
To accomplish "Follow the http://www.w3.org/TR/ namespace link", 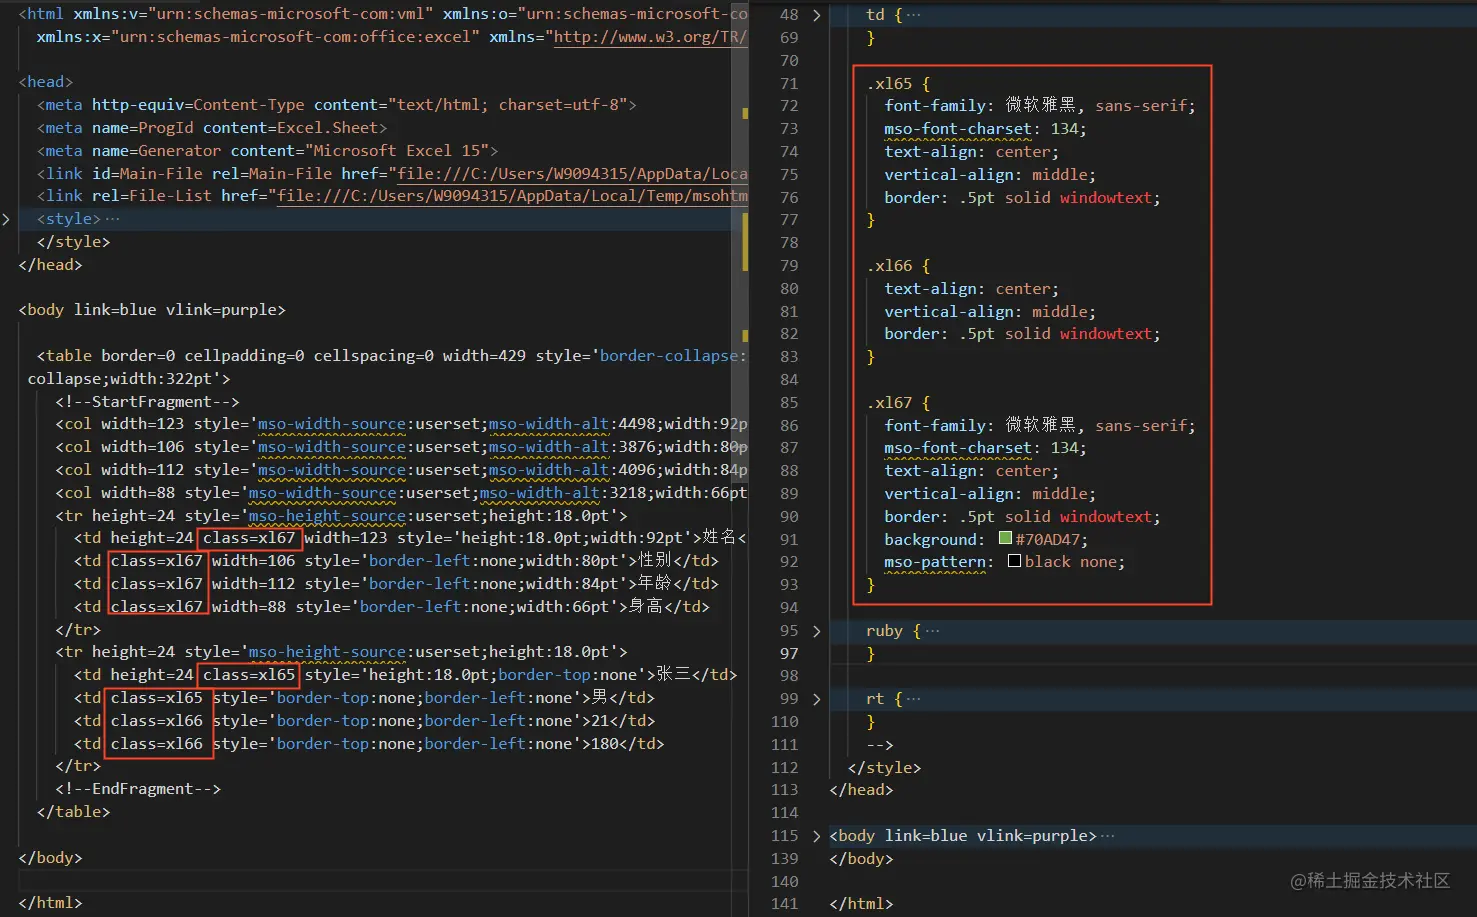I will pos(650,37).
